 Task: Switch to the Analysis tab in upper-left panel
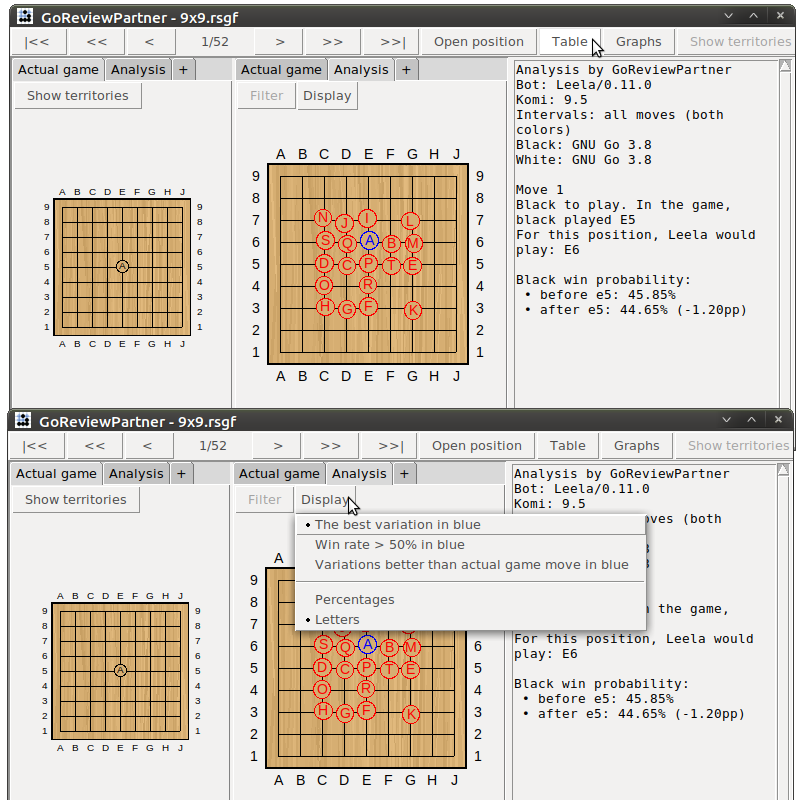[x=138, y=70]
